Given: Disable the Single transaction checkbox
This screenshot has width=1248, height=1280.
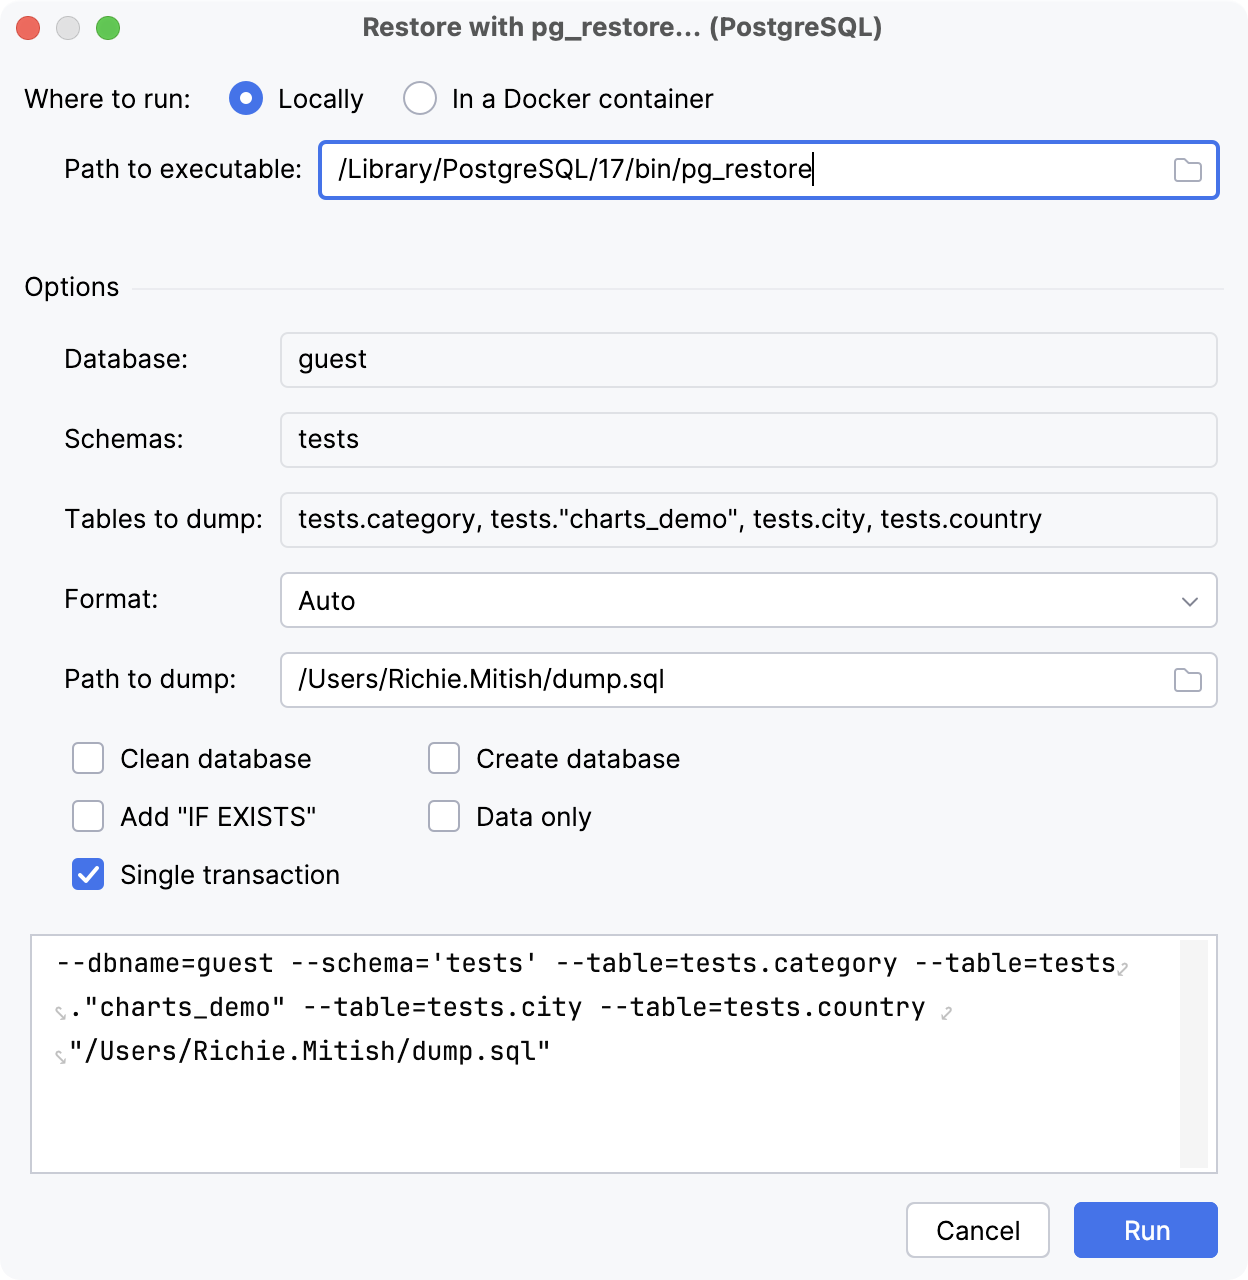Looking at the screenshot, I should [88, 875].
